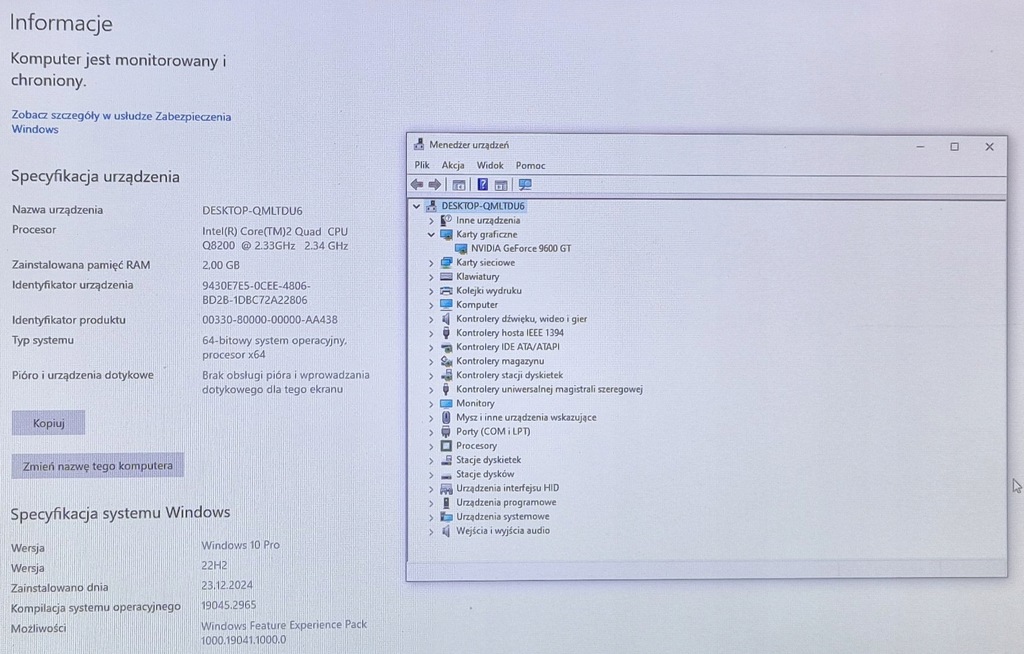Image resolution: width=1024 pixels, height=654 pixels.
Task: Click the chip icon for Procesory
Action: point(446,446)
